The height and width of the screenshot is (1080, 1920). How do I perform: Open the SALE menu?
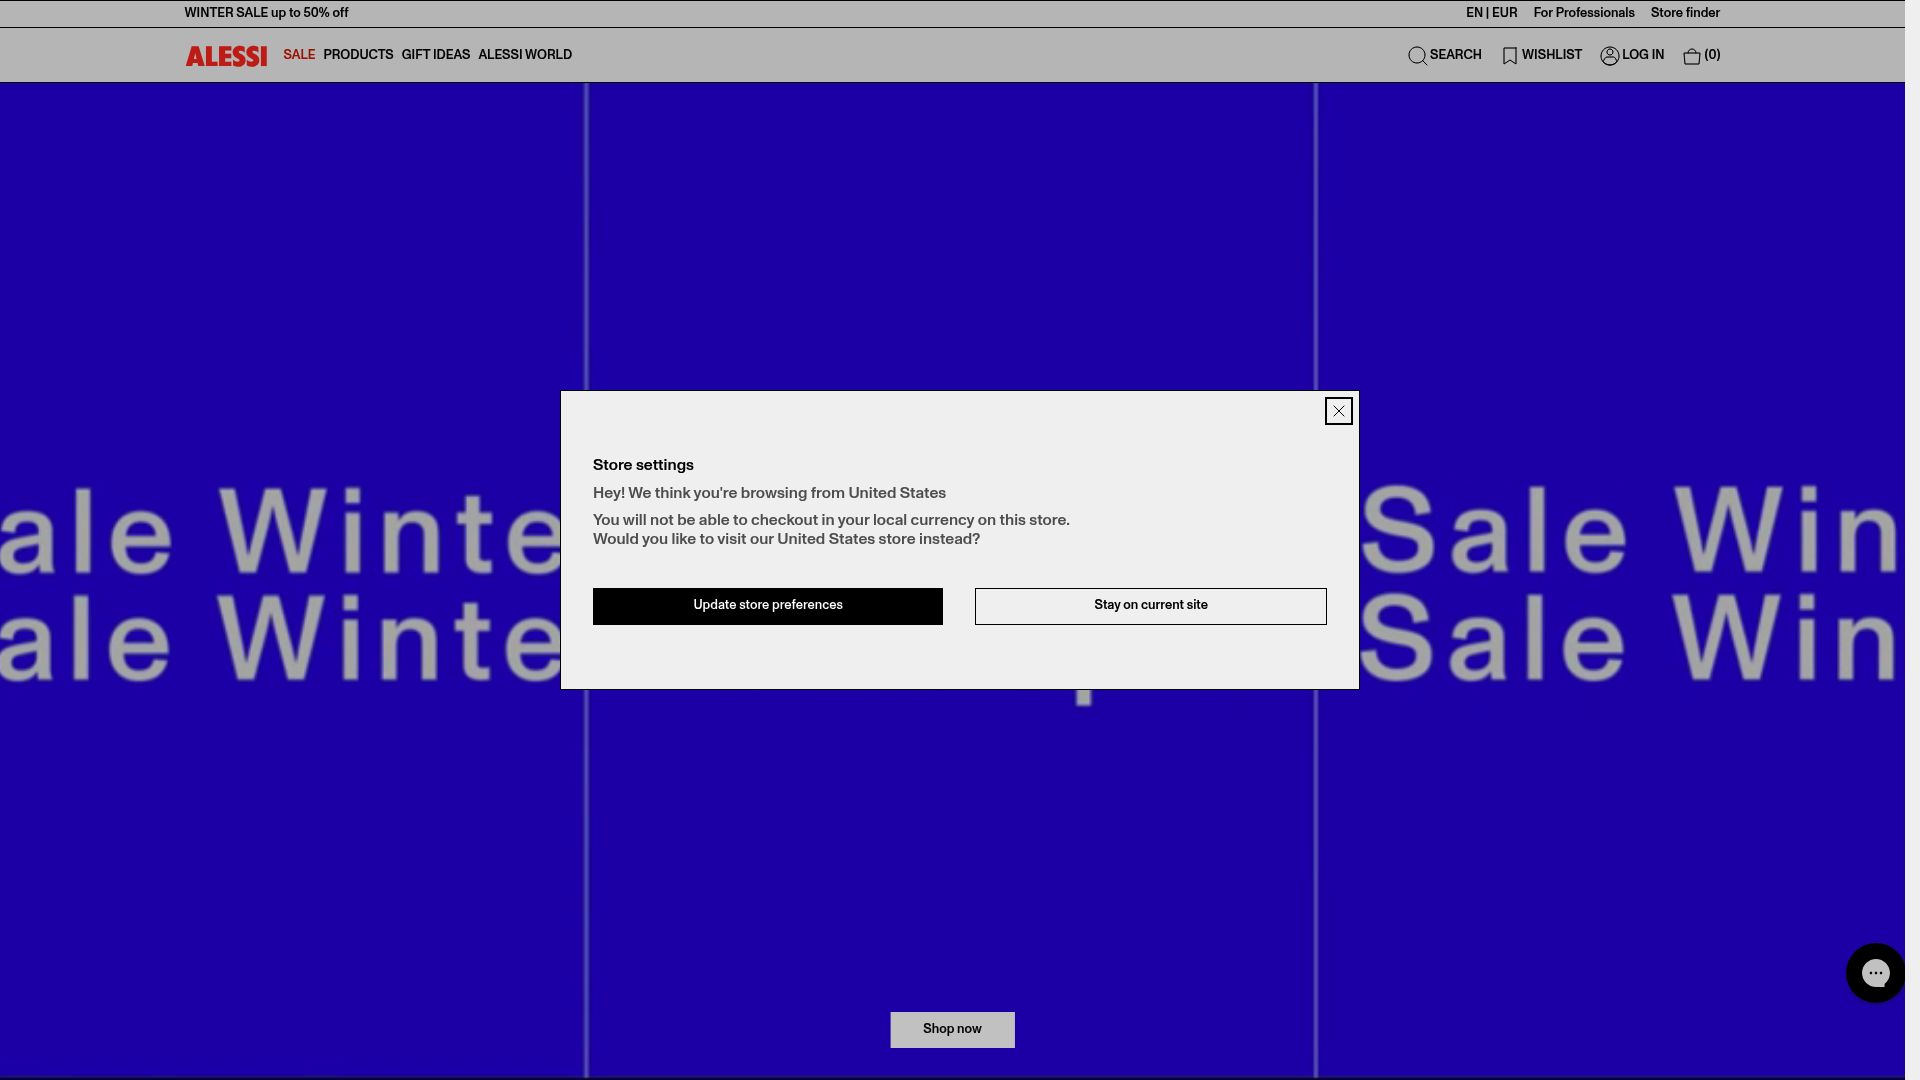click(x=299, y=55)
